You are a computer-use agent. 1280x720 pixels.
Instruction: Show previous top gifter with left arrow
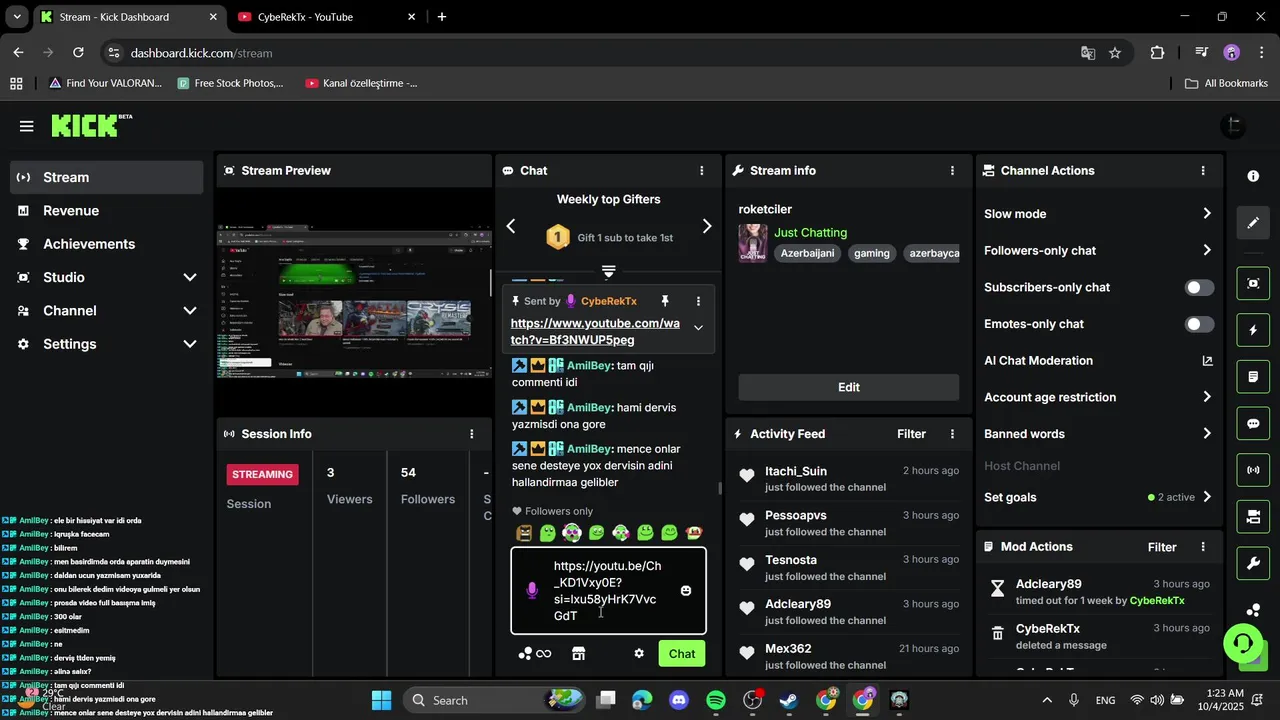pos(511,226)
